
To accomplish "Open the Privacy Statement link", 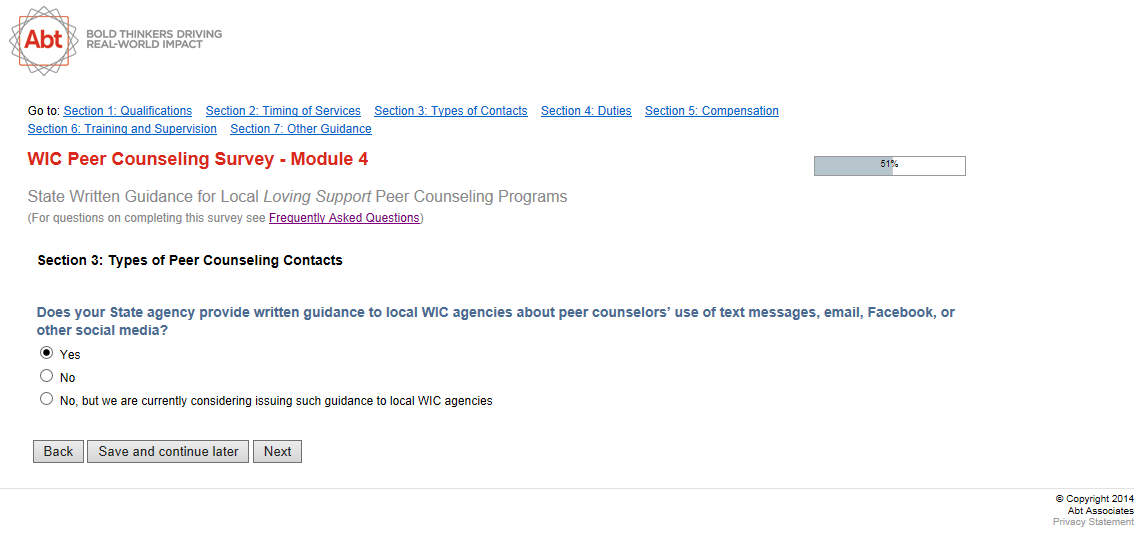I will [1093, 522].
